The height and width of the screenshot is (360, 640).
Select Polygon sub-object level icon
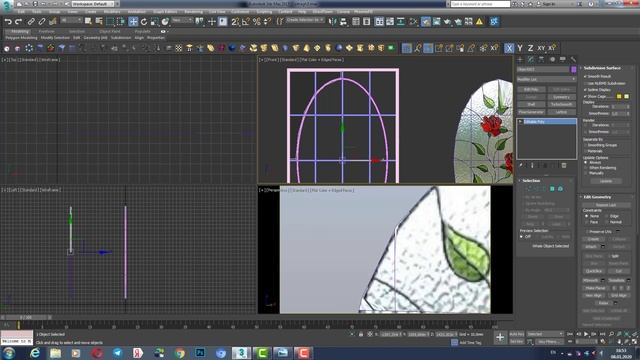(552, 189)
